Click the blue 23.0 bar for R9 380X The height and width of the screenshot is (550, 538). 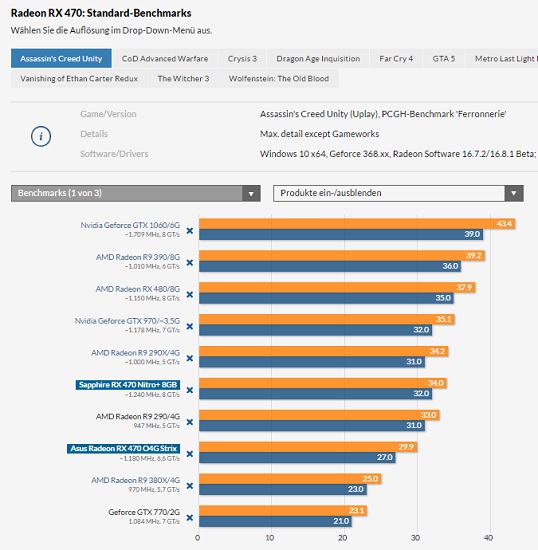283,489
